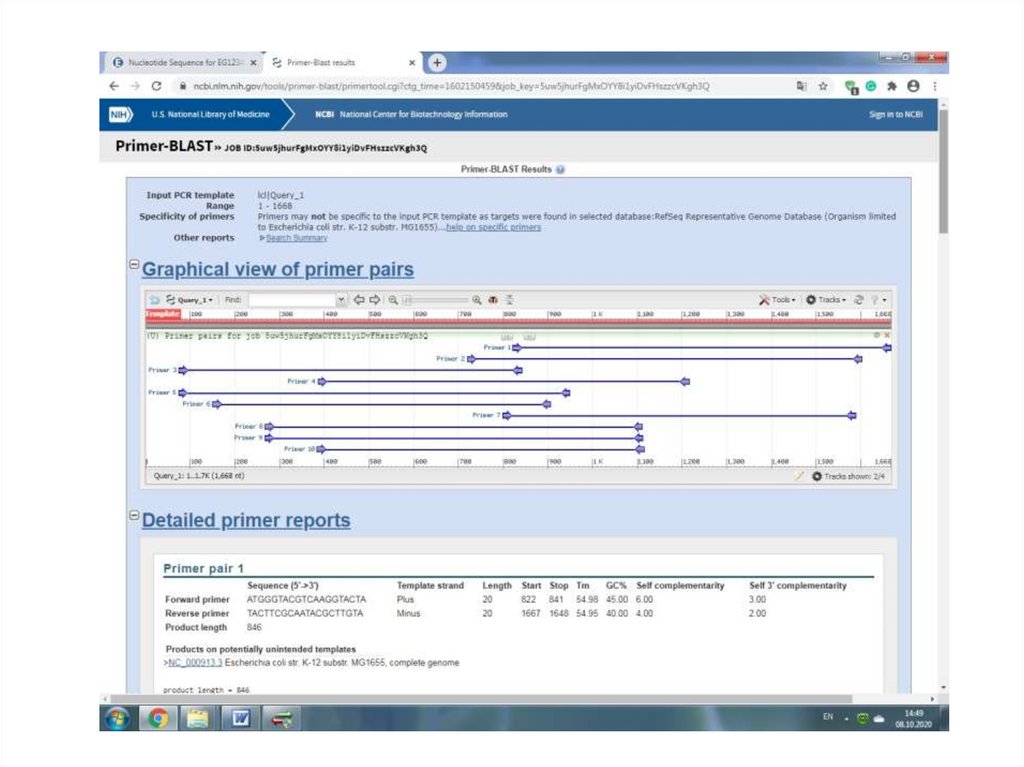Open the Tools dropdown in sequence viewer
1024x767 pixels.
[777, 299]
